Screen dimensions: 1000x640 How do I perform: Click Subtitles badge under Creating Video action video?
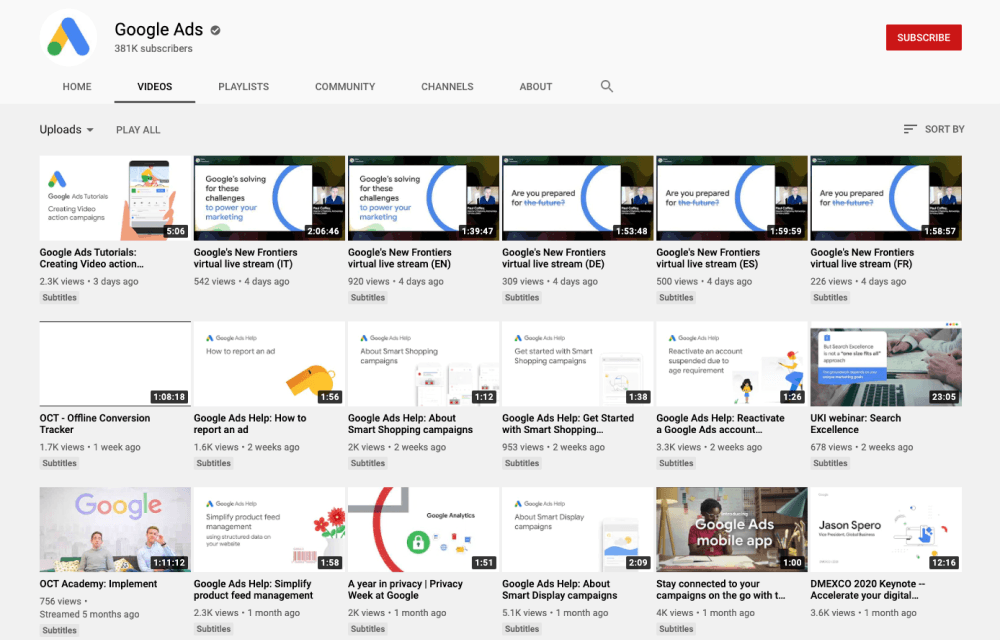point(59,298)
